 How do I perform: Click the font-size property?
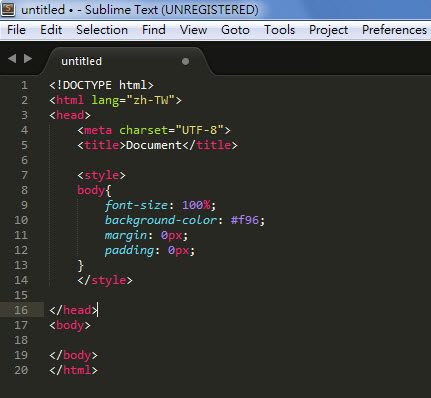pos(136,205)
